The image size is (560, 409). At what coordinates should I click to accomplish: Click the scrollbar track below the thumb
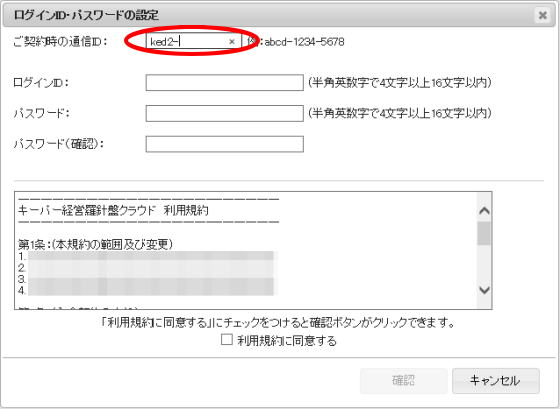pos(484,264)
